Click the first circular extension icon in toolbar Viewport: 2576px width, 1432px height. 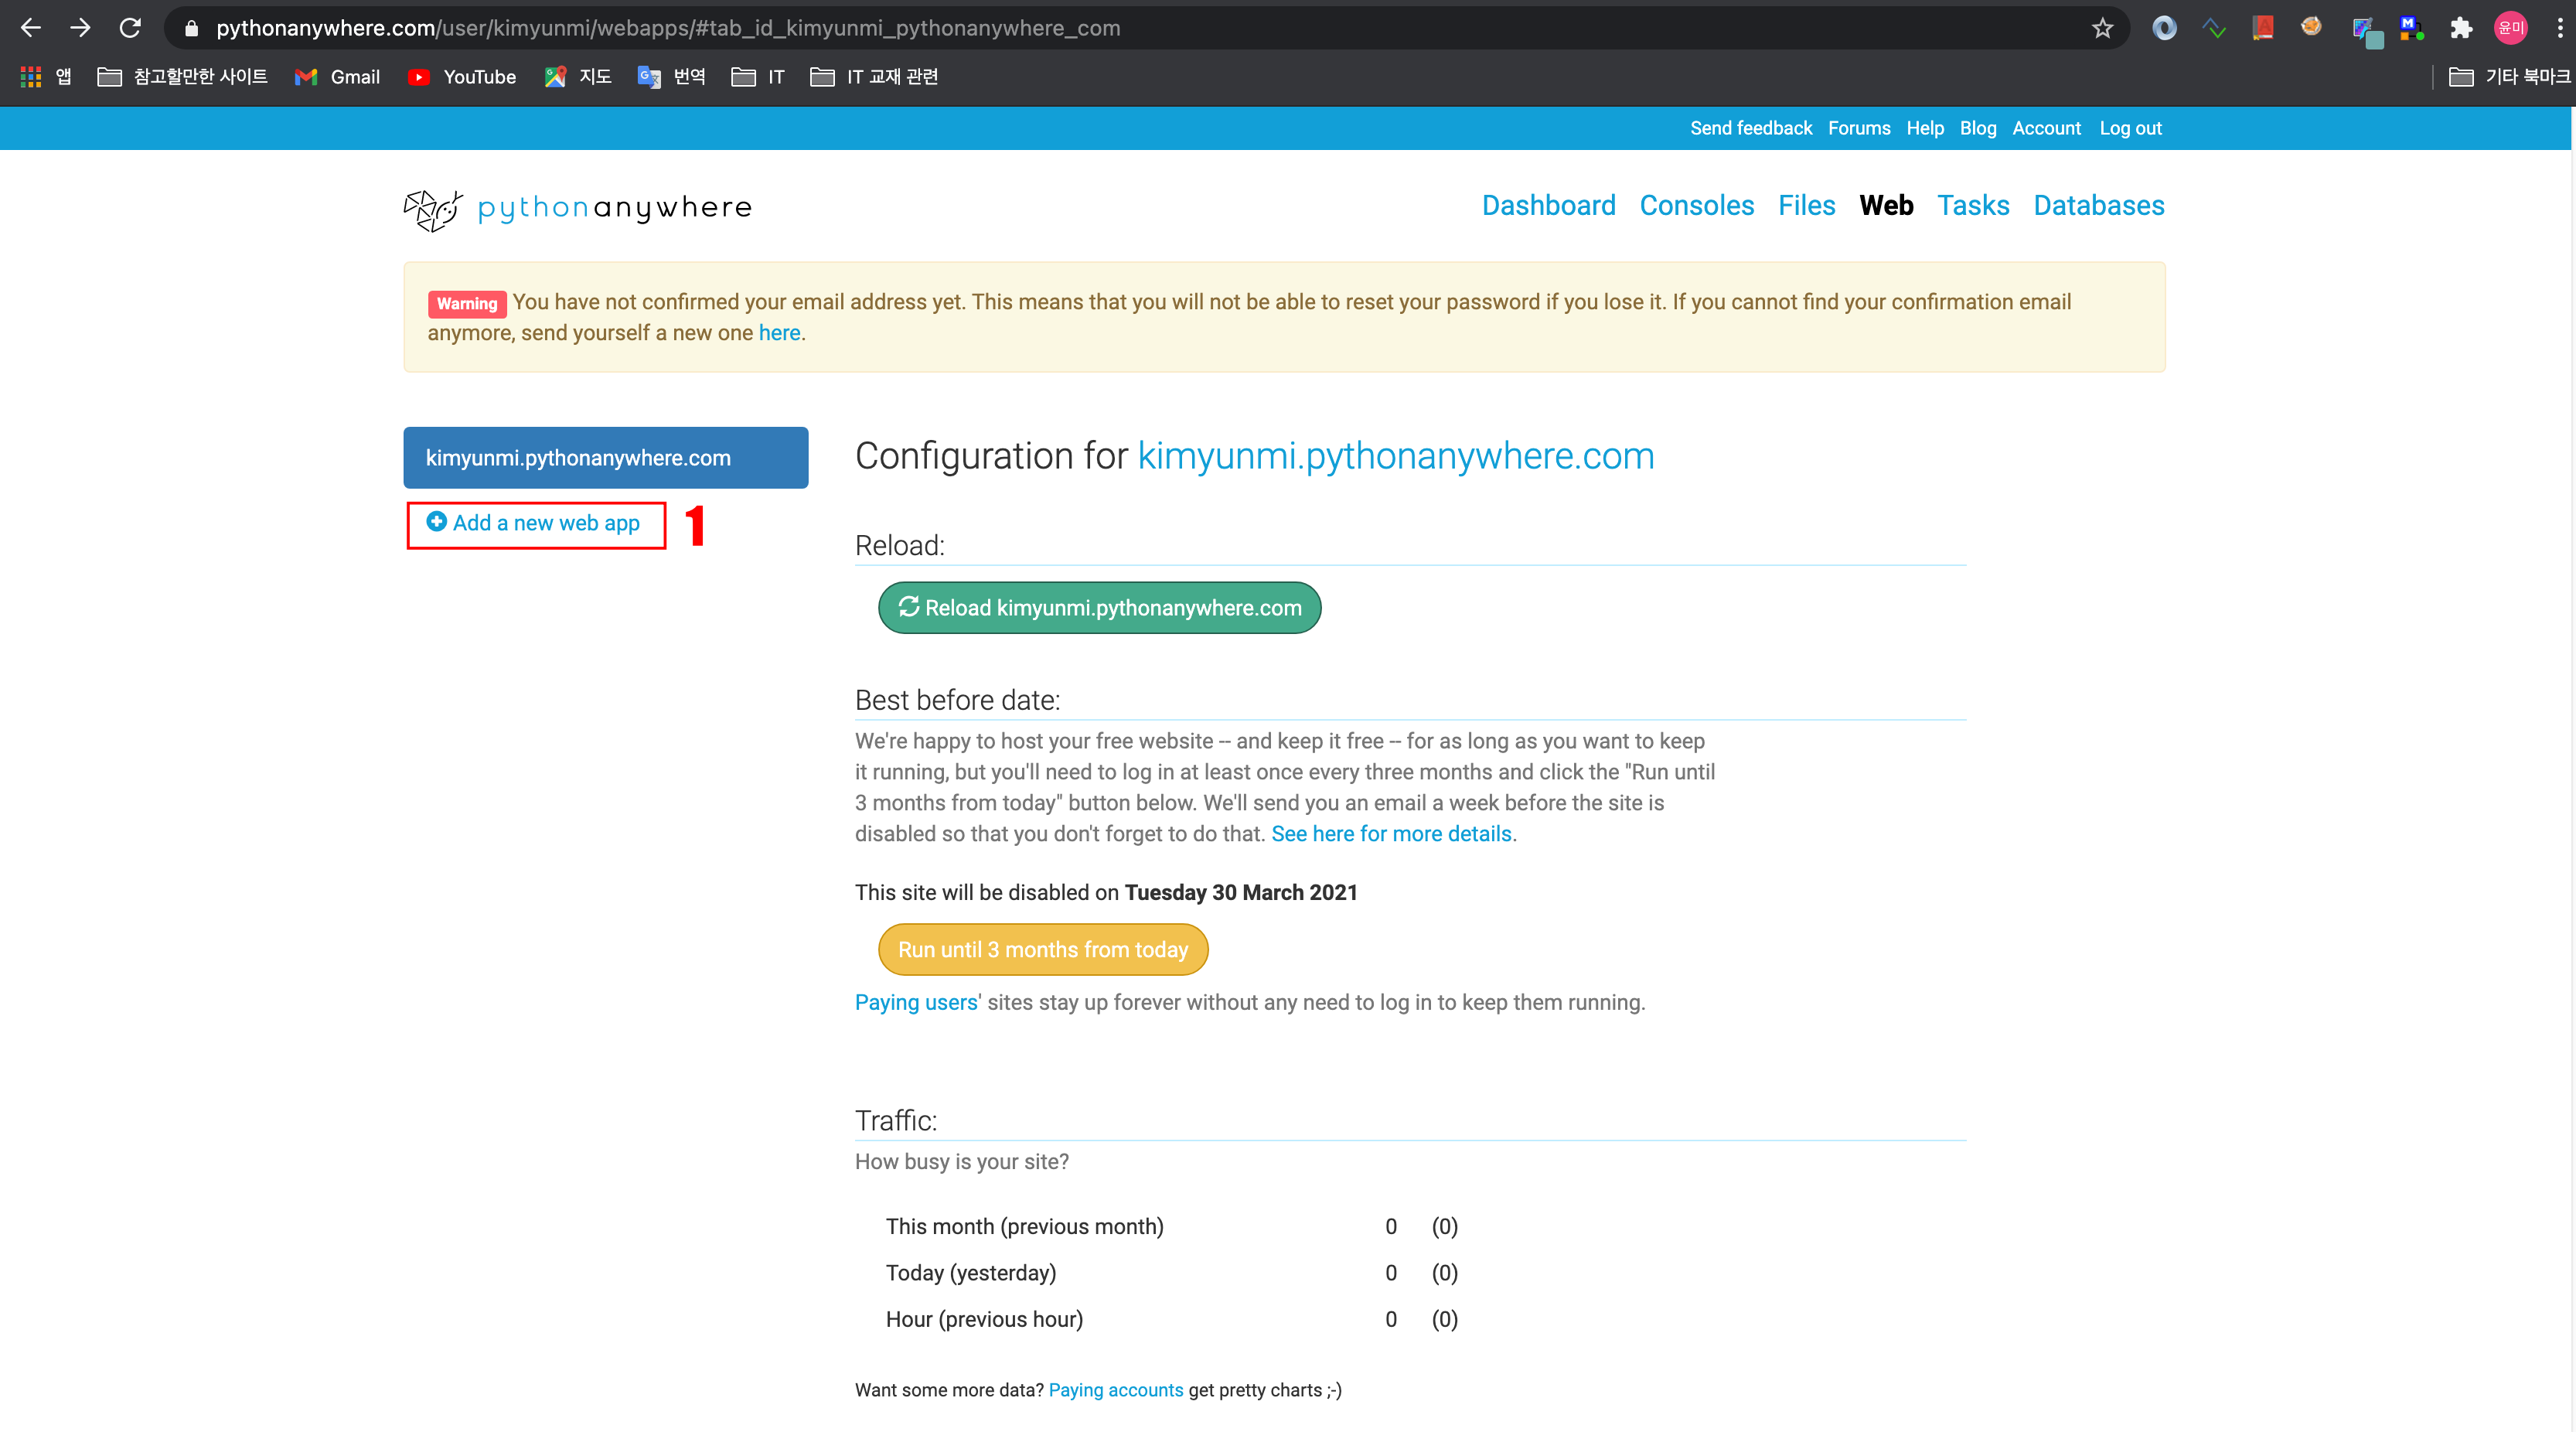(2165, 28)
